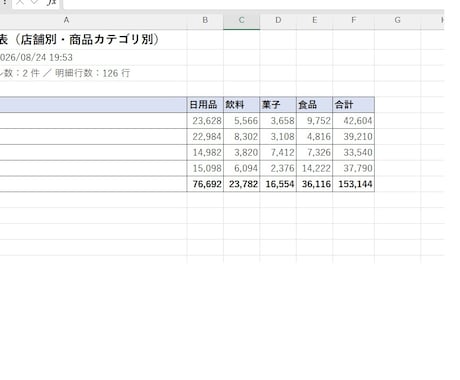This screenshot has width=460, height=380.
Task: Click the cell with value 5,566
Action: click(x=242, y=121)
